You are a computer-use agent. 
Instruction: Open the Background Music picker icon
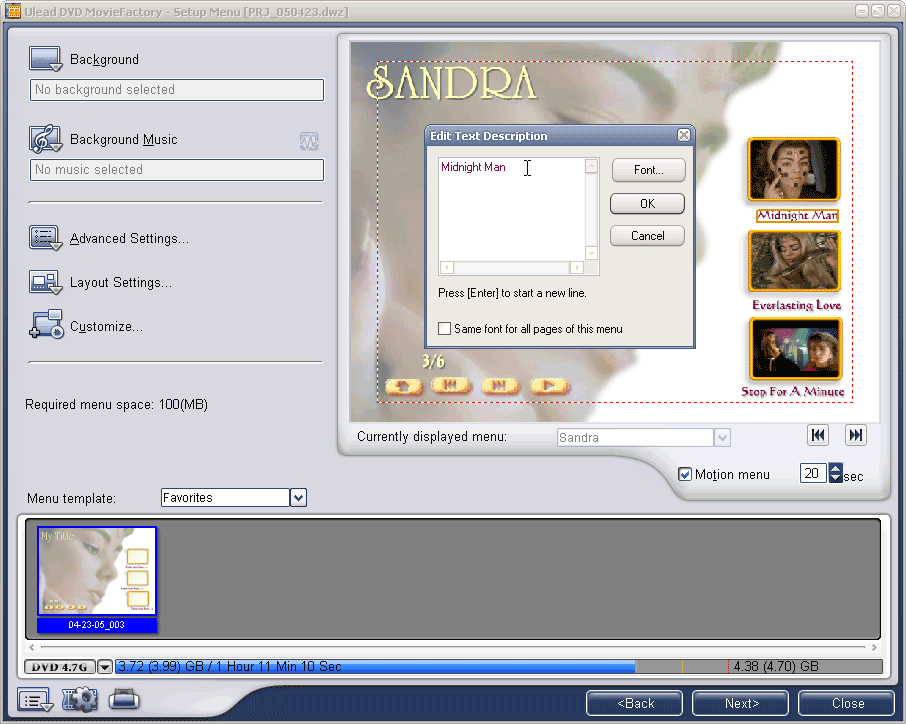45,139
